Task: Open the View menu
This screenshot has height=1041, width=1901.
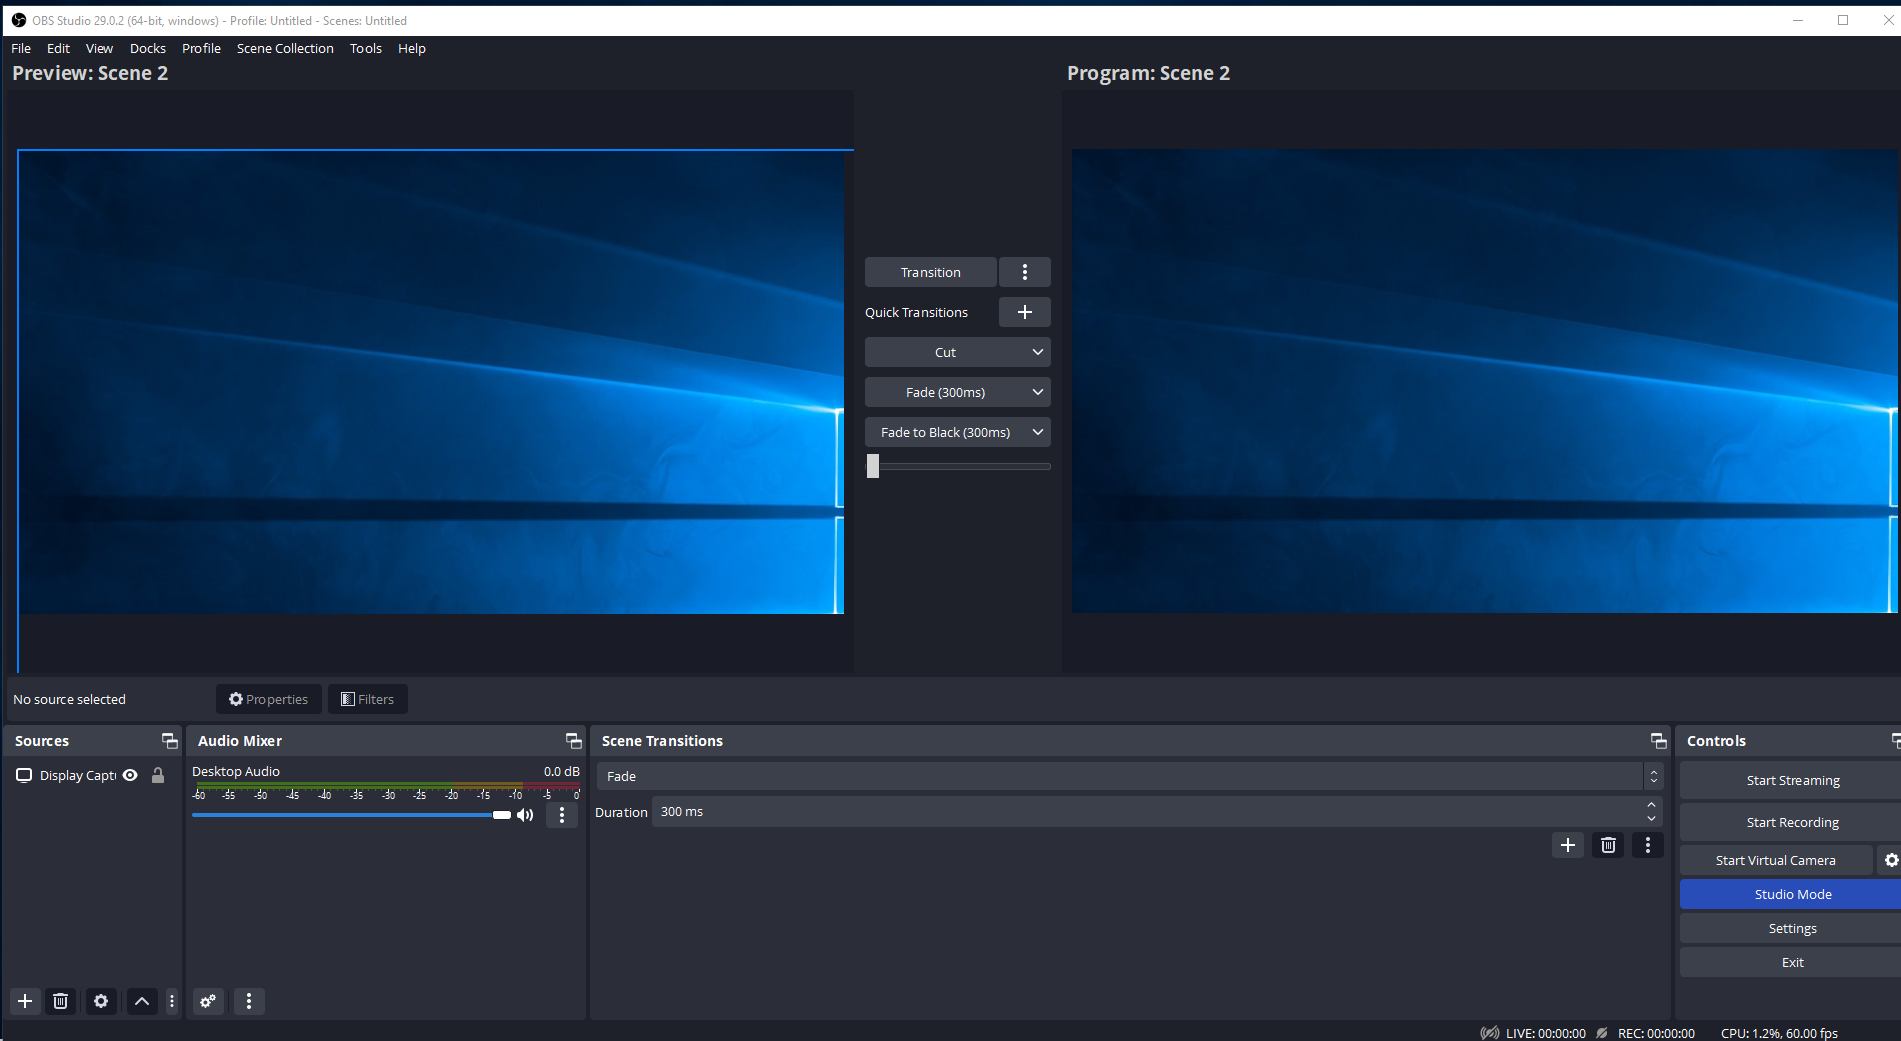Action: point(99,48)
